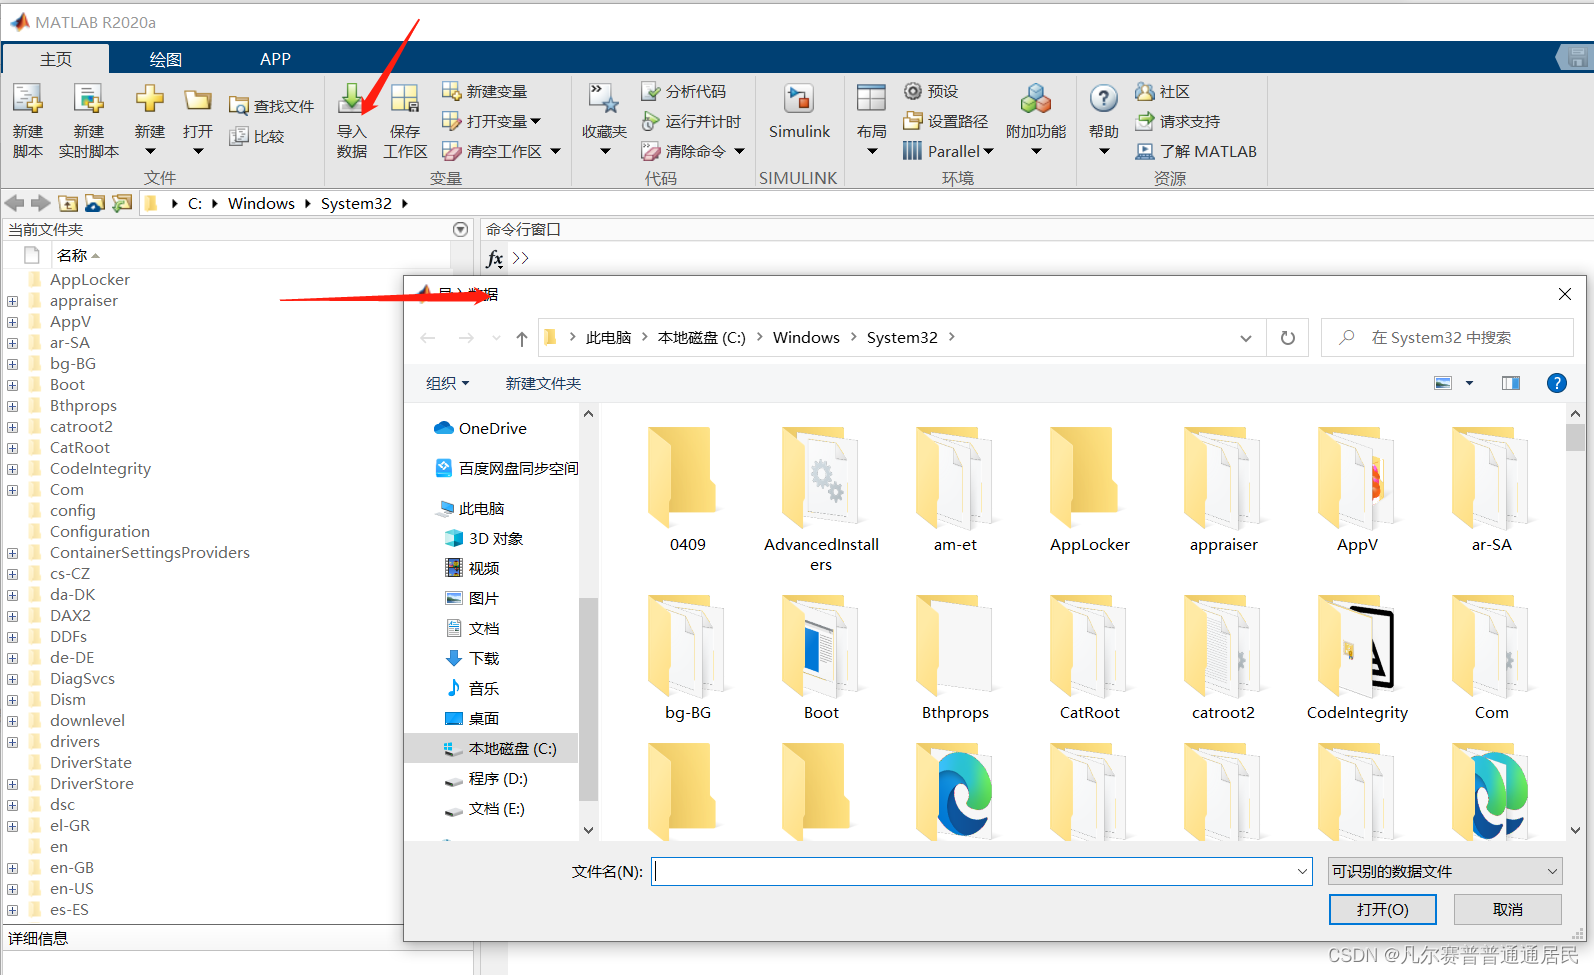Click 新建文件夹 in file dialog
The width and height of the screenshot is (1594, 975).
coord(543,383)
